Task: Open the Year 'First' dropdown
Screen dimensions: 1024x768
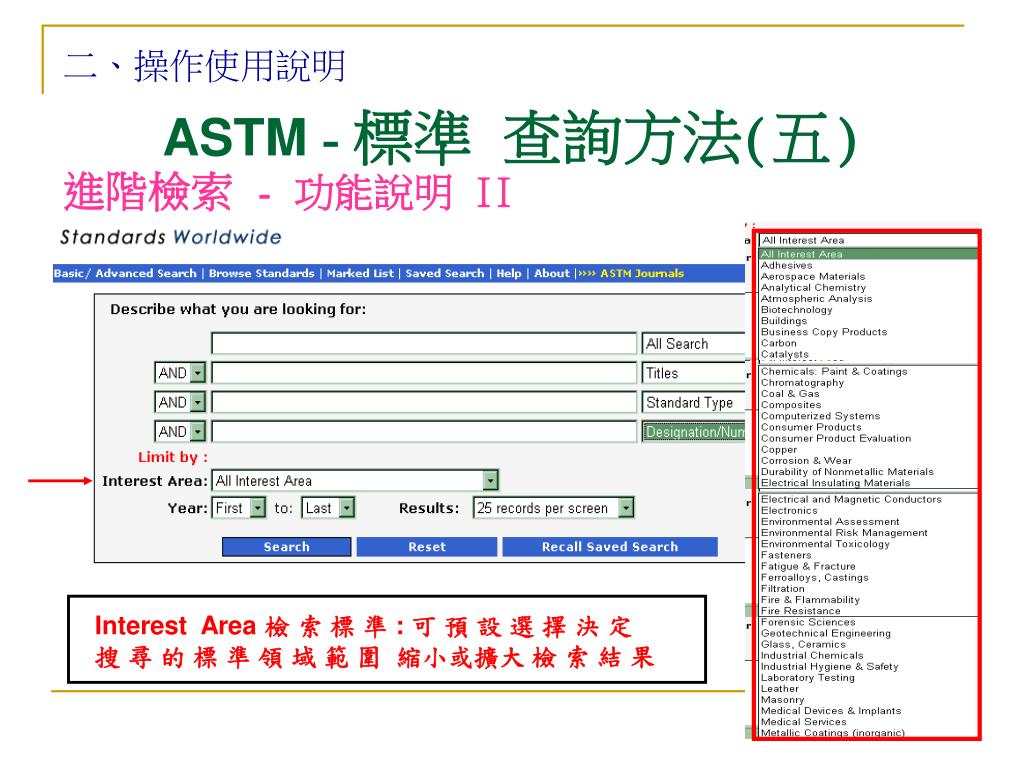Action: coord(238,508)
